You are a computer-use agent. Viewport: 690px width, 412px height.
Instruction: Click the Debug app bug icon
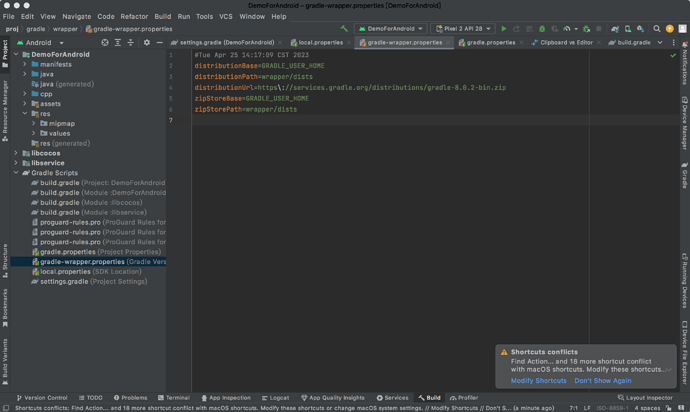542,29
